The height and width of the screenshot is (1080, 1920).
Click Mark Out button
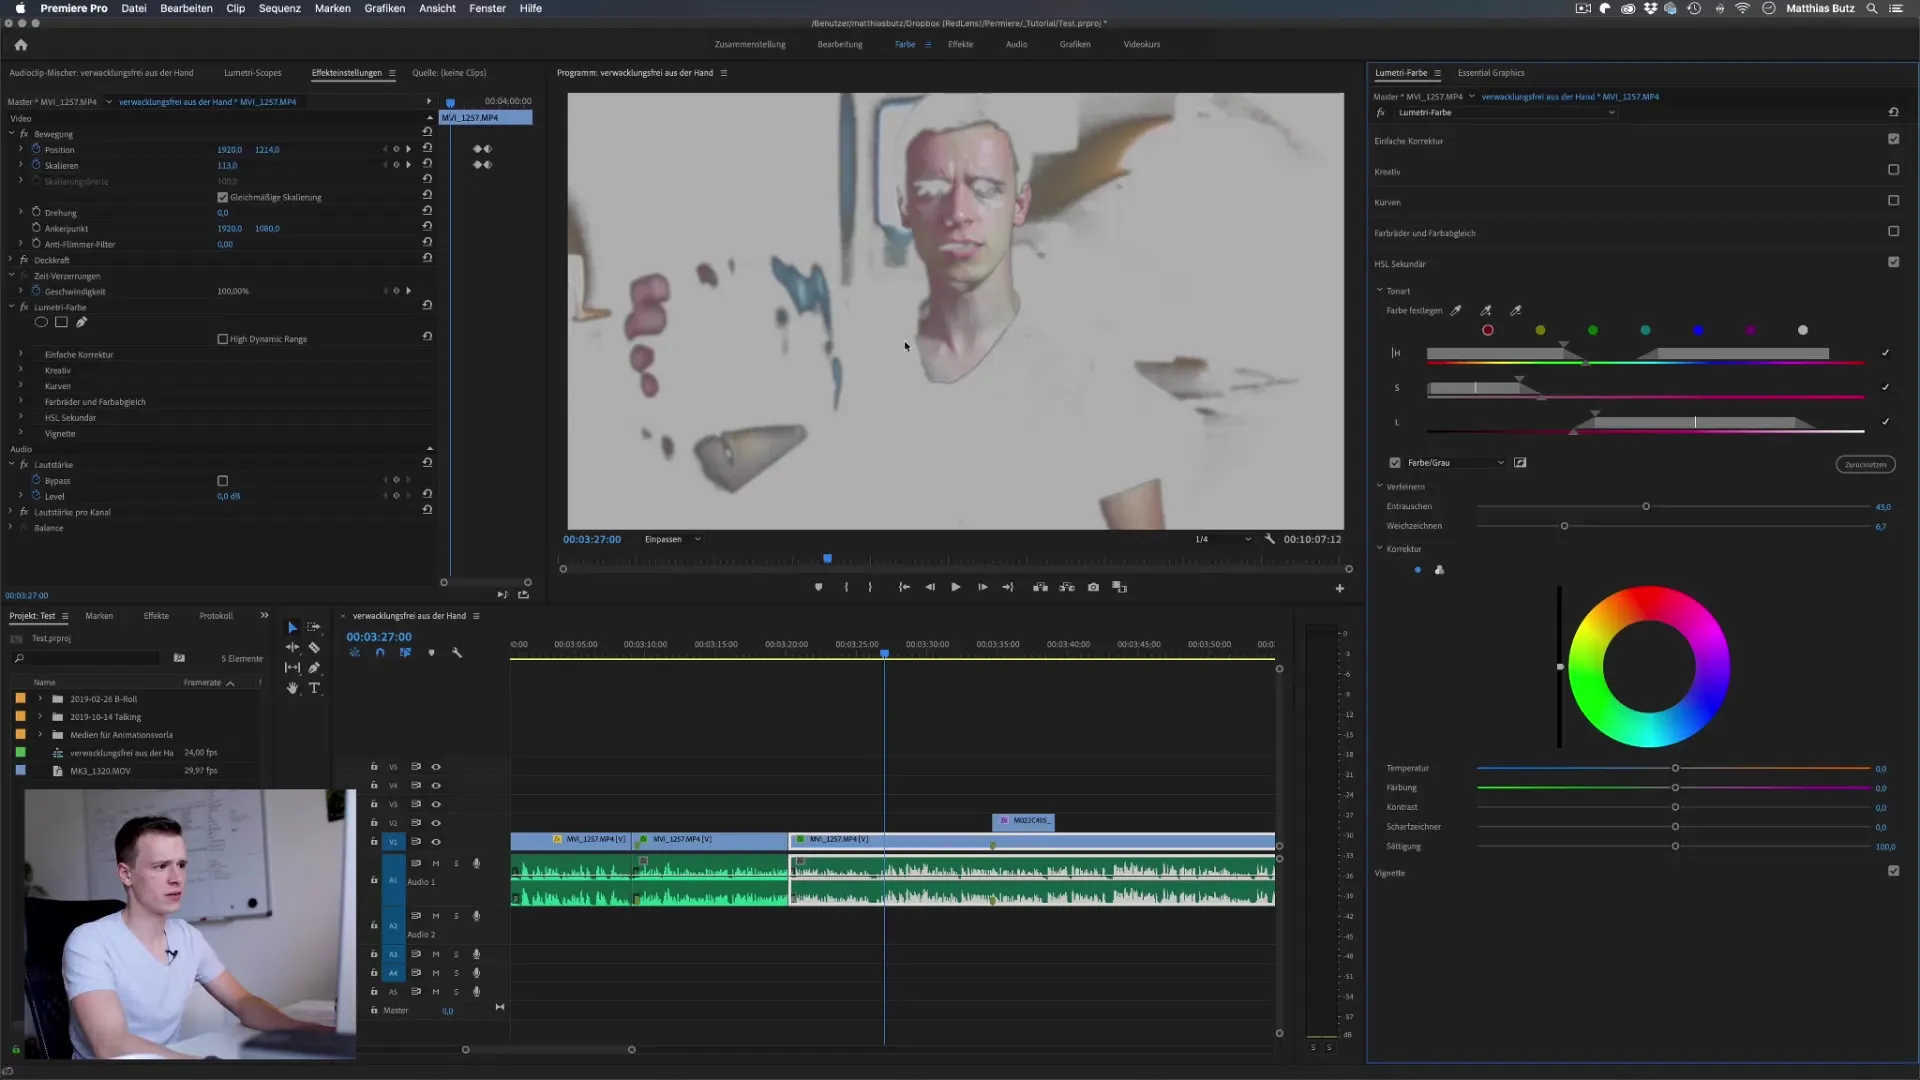click(870, 587)
